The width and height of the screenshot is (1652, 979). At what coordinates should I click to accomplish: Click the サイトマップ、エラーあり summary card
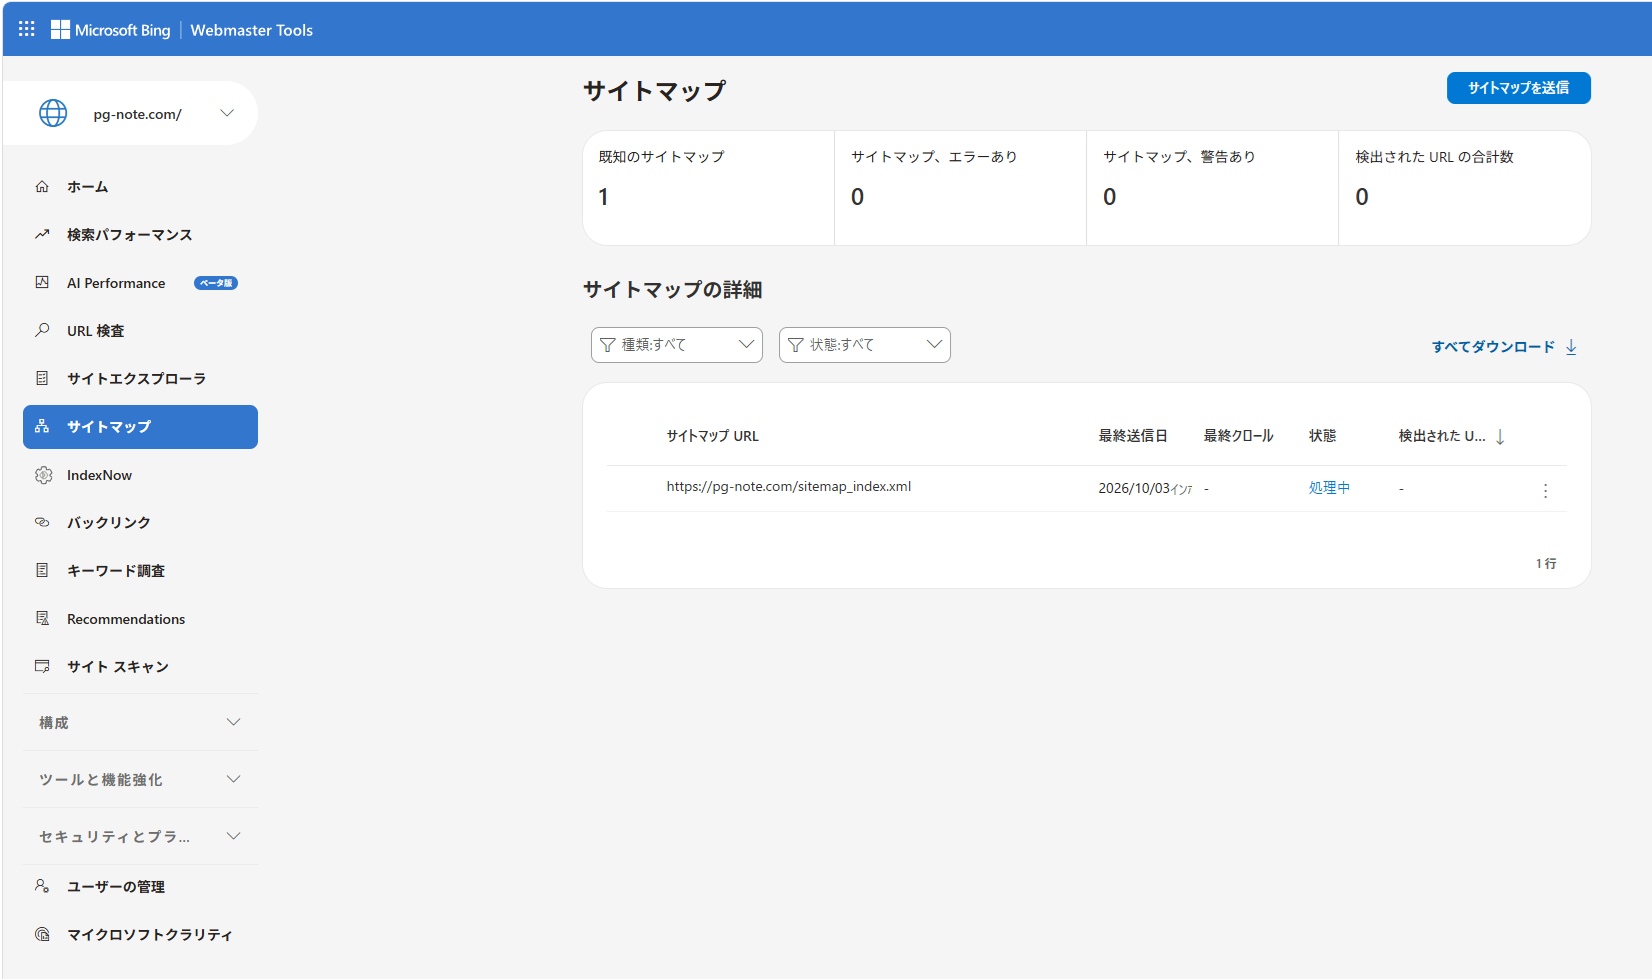click(960, 188)
